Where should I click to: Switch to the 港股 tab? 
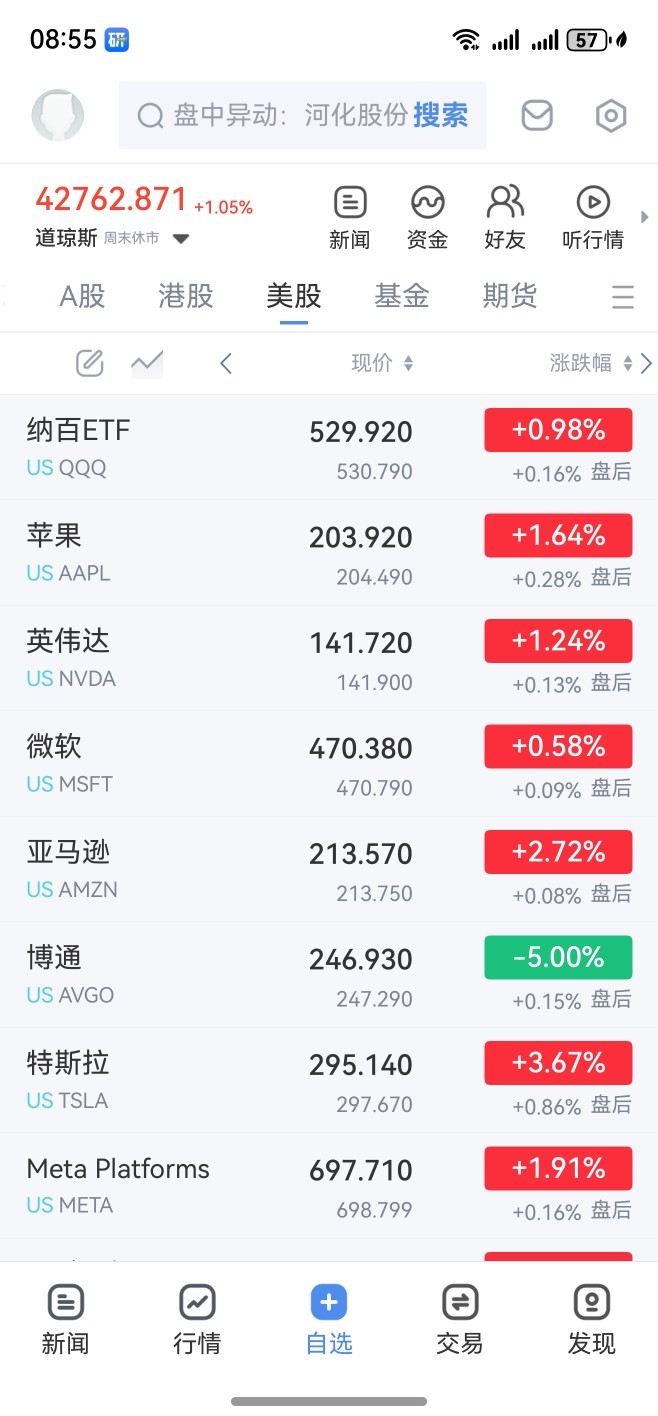click(x=186, y=296)
